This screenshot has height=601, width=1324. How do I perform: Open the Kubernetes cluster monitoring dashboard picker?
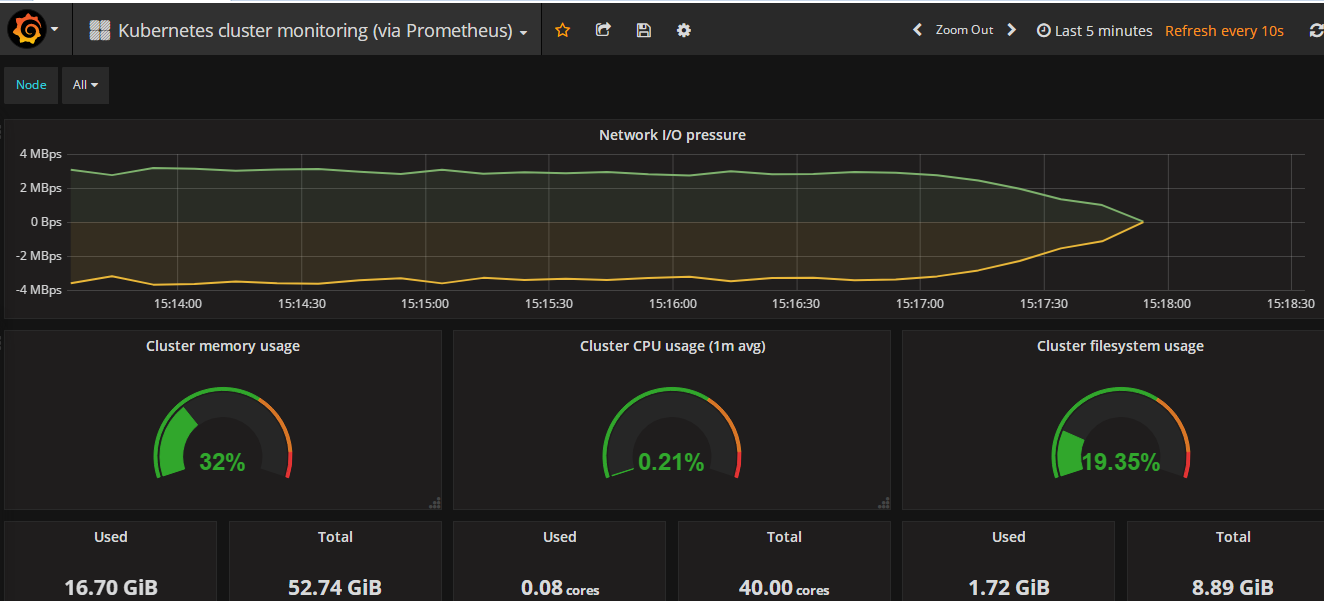coord(308,30)
